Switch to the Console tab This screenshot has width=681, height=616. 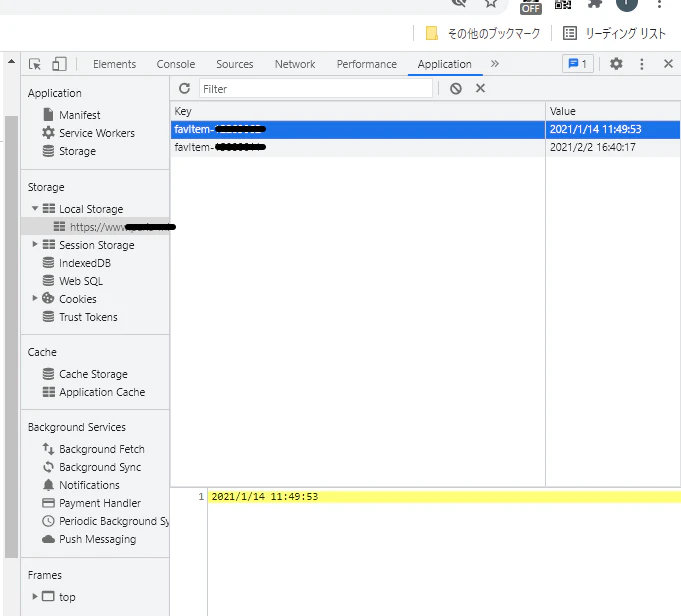click(x=176, y=64)
